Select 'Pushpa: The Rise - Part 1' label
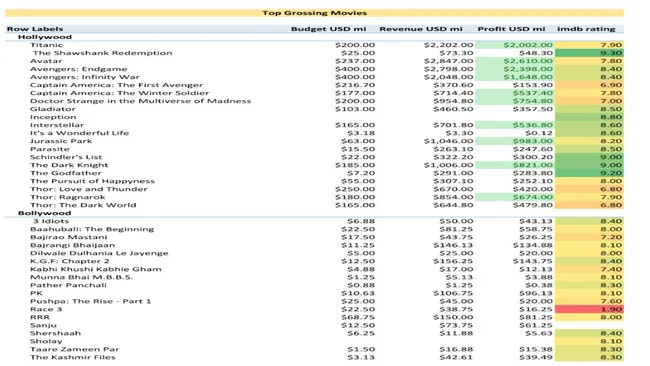 tap(91, 301)
